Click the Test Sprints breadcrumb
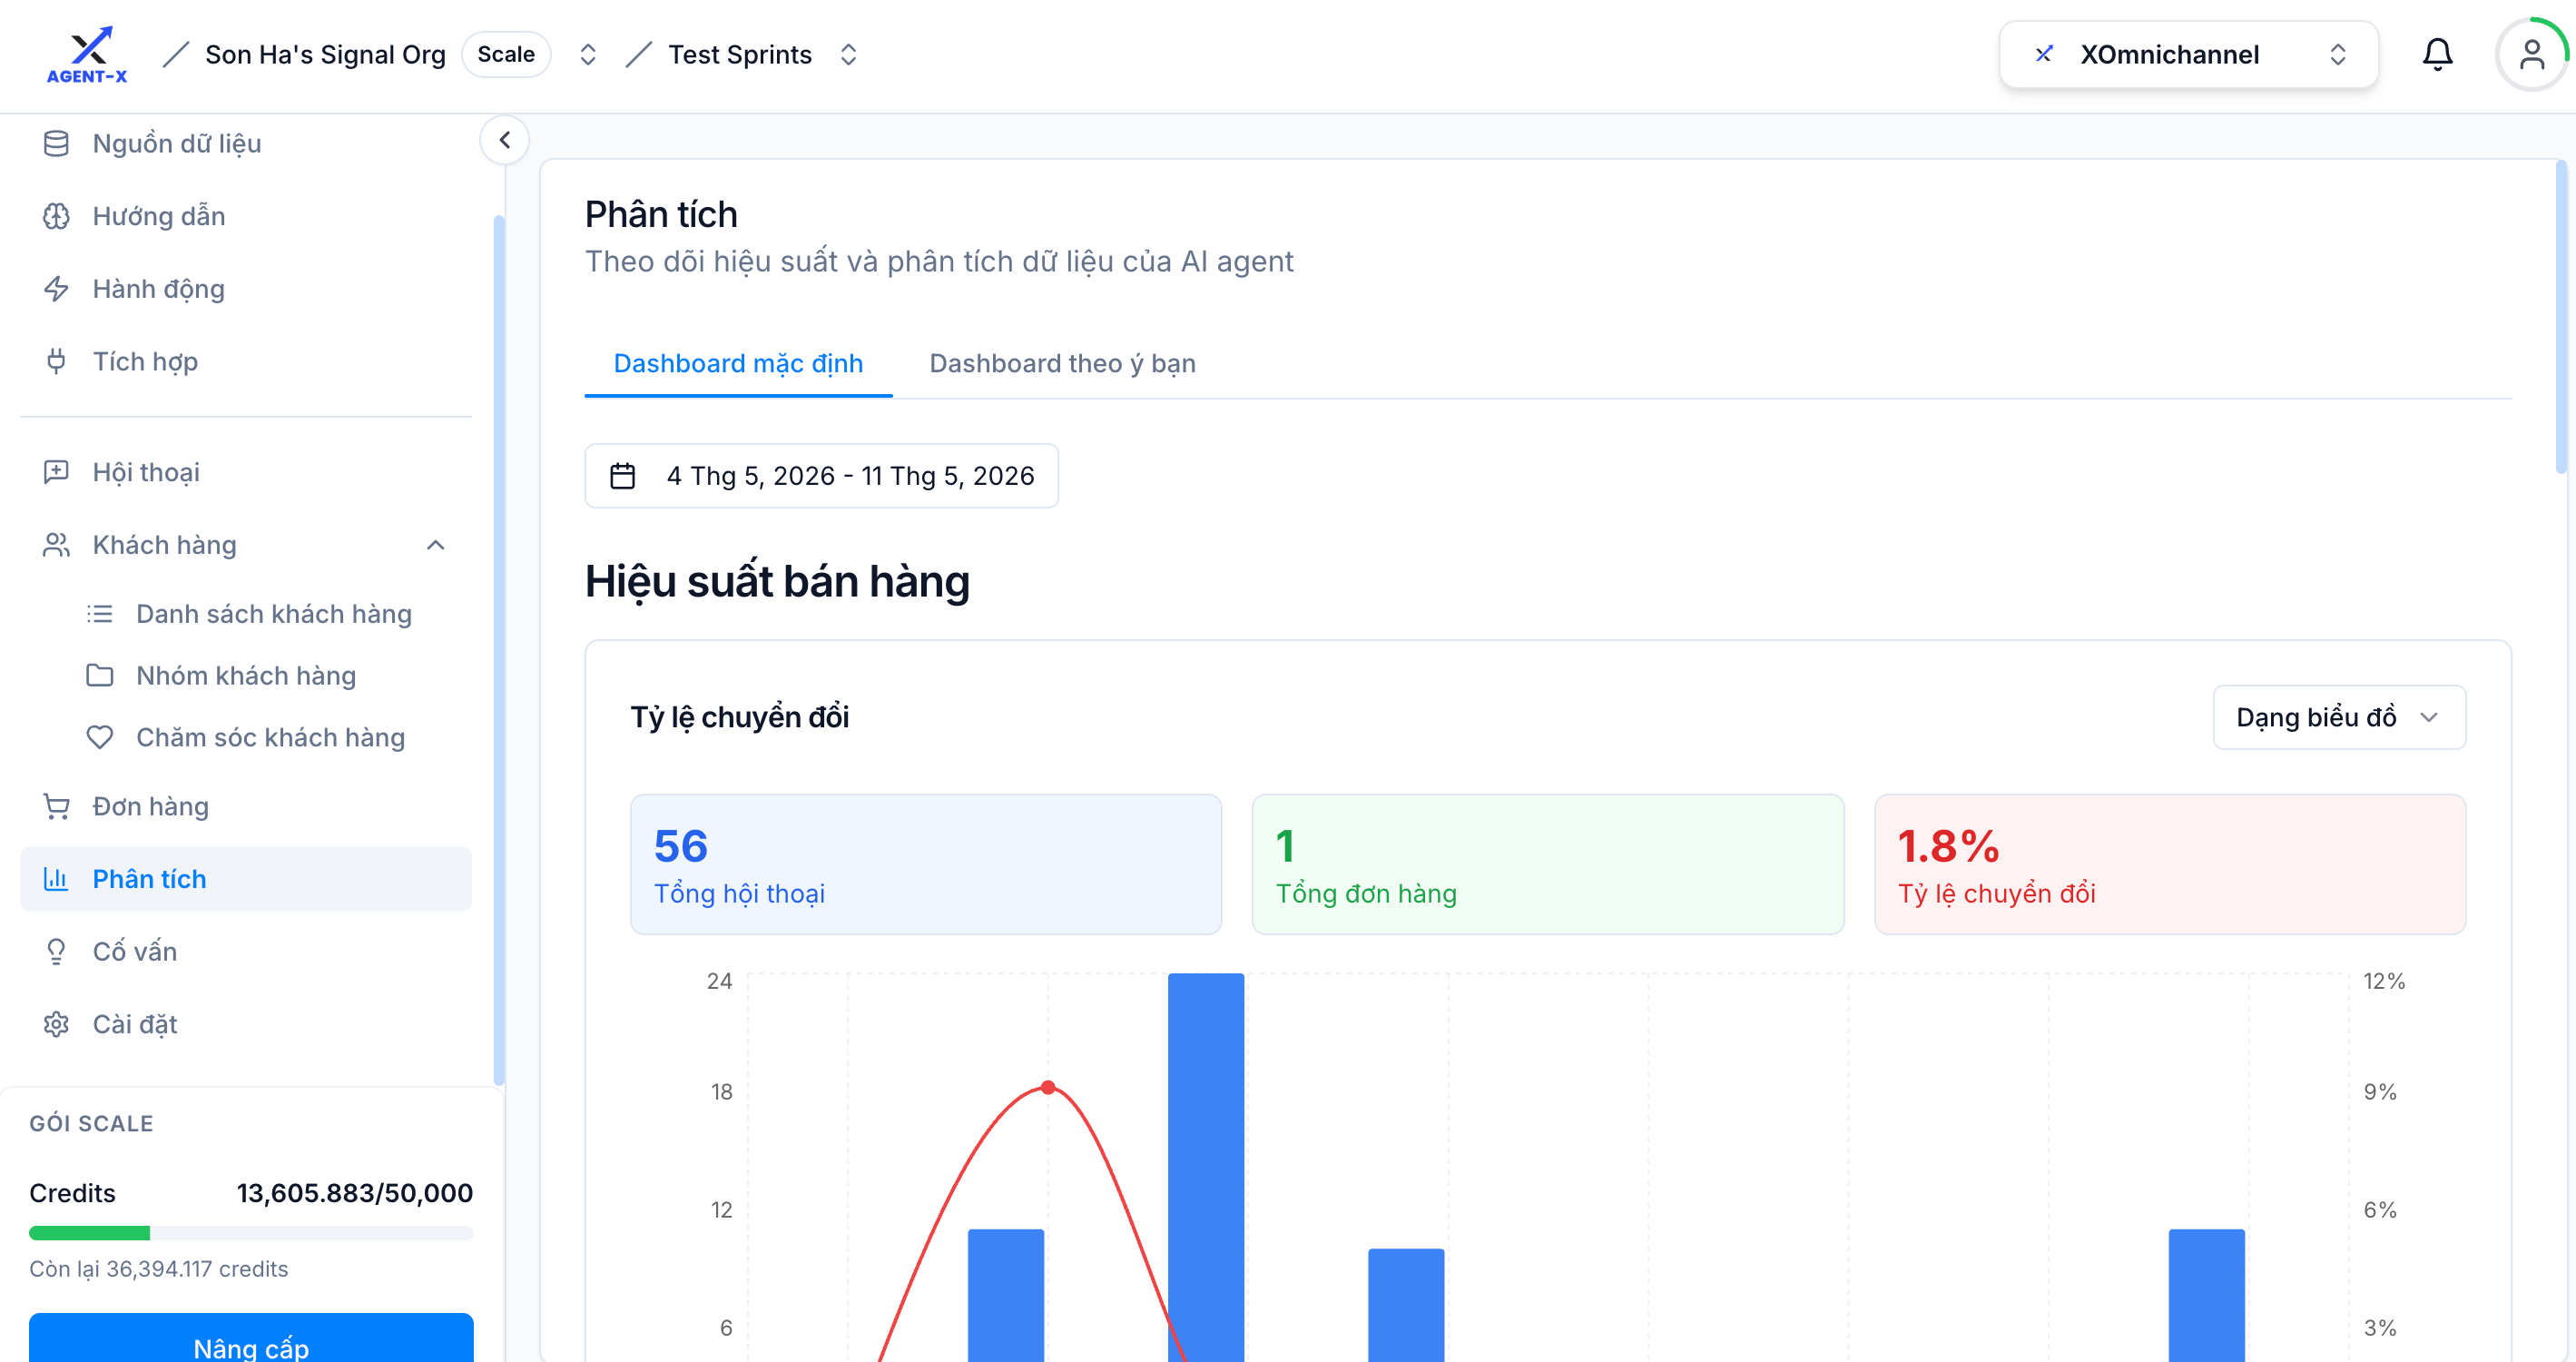The image size is (2576, 1362). pos(739,54)
